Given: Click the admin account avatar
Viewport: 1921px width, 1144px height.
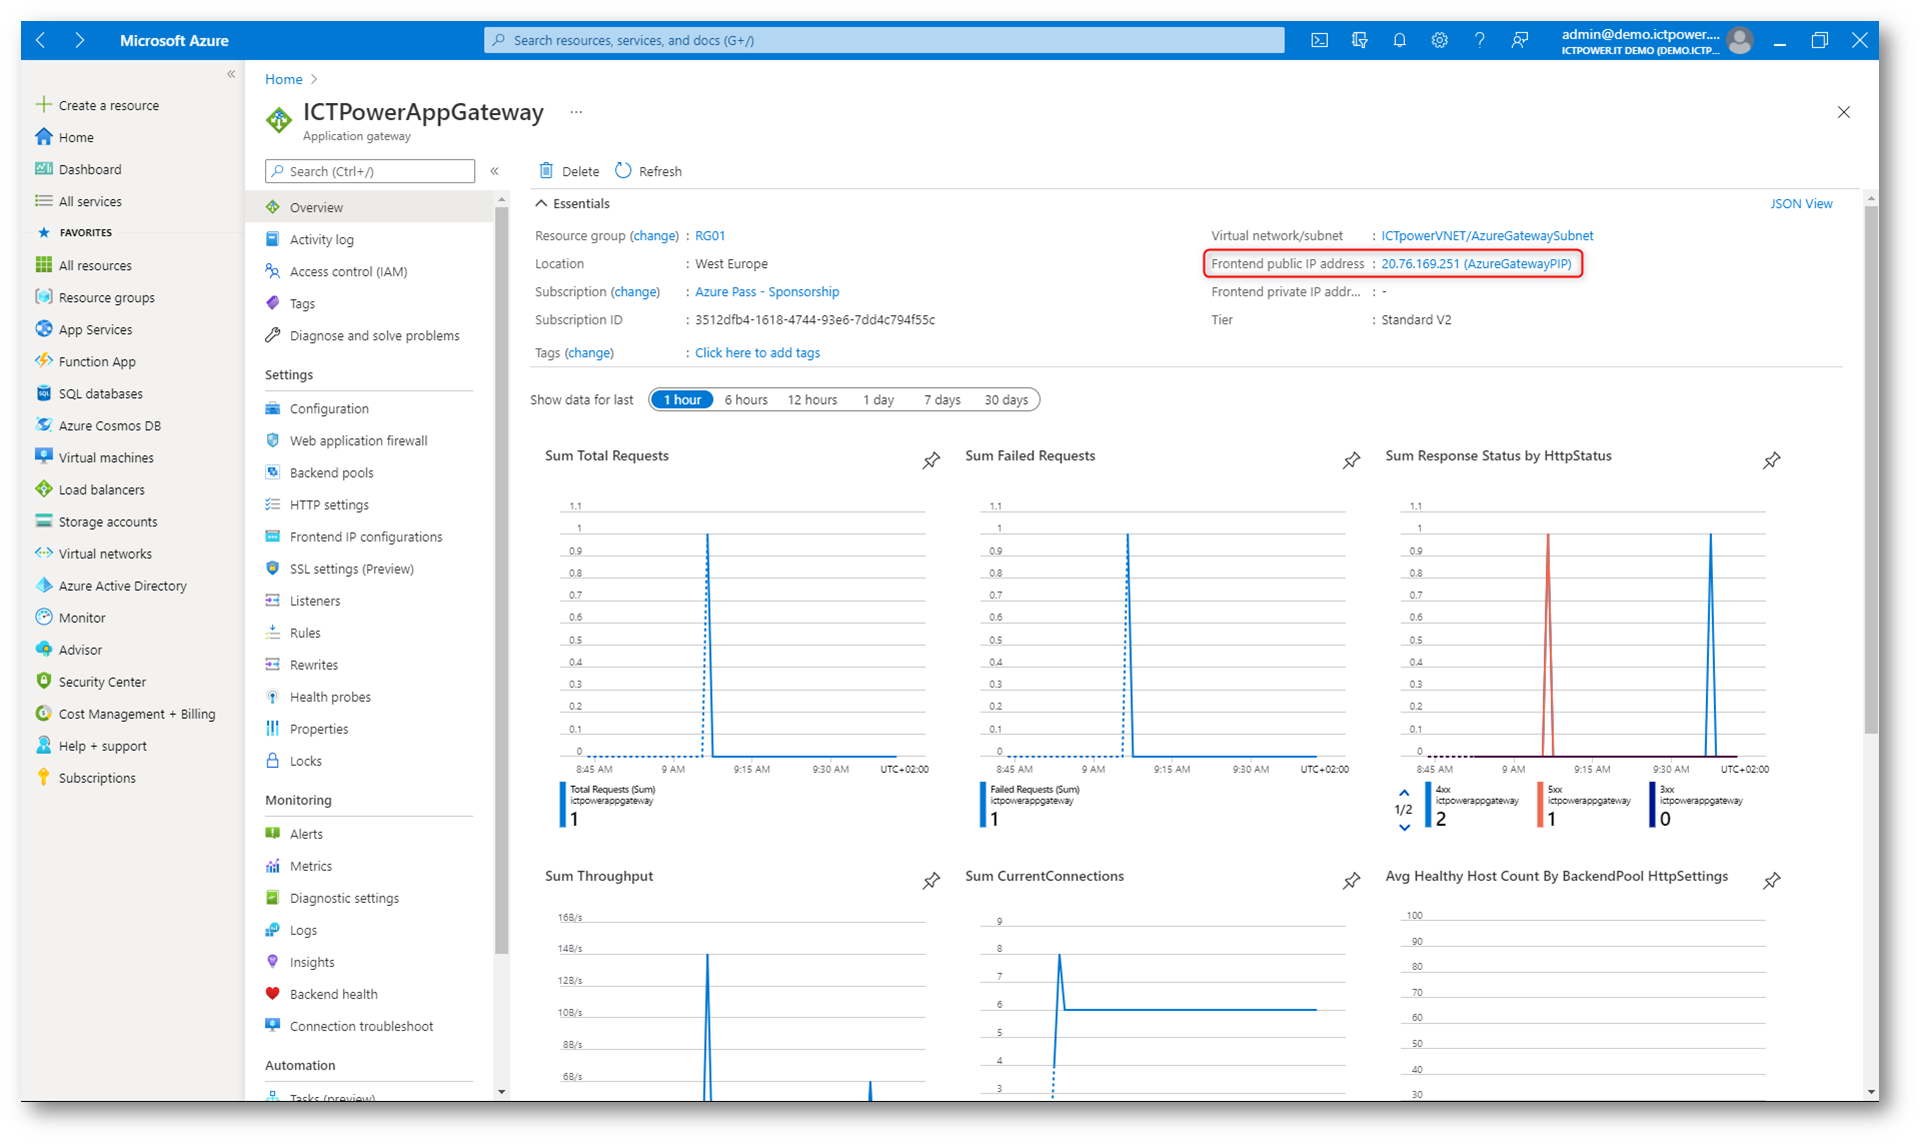Looking at the screenshot, I should coord(1740,40).
